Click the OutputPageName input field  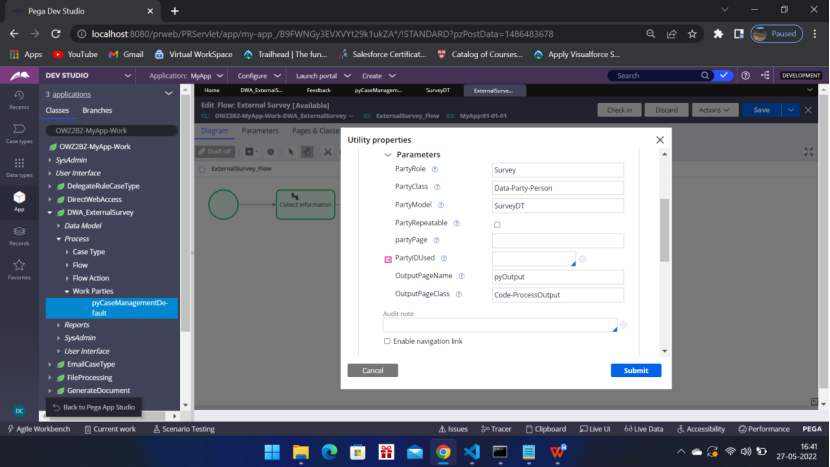557,277
